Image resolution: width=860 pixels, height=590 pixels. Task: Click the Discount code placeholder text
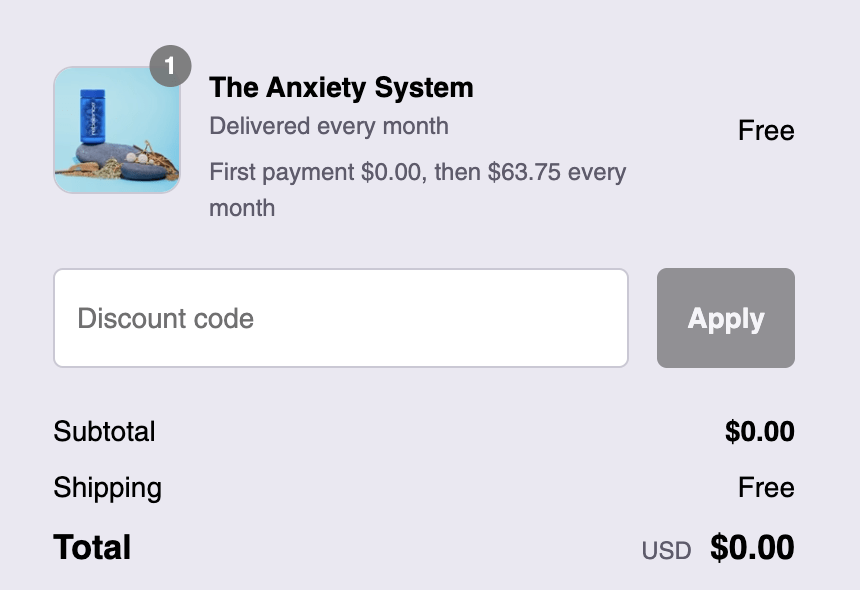pyautogui.click(x=165, y=319)
